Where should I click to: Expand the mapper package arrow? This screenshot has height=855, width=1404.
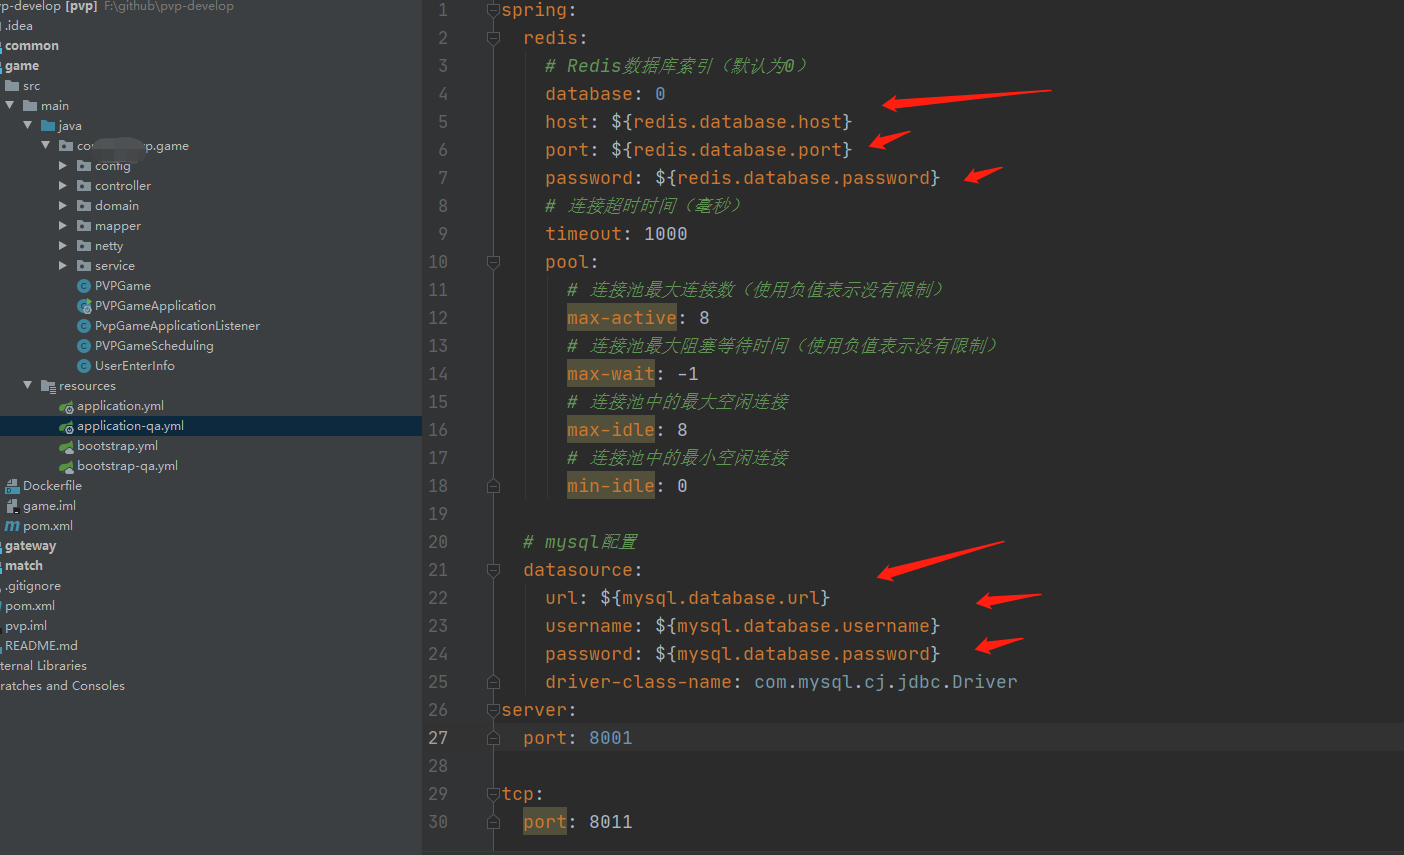(x=63, y=226)
